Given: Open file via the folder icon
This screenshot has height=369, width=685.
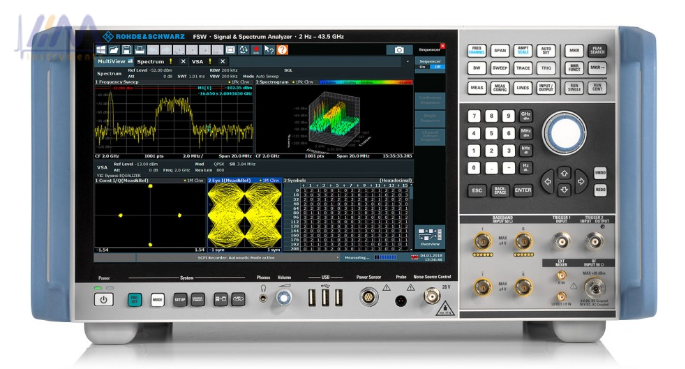Looking at the screenshot, I should pyautogui.click(x=114, y=50).
